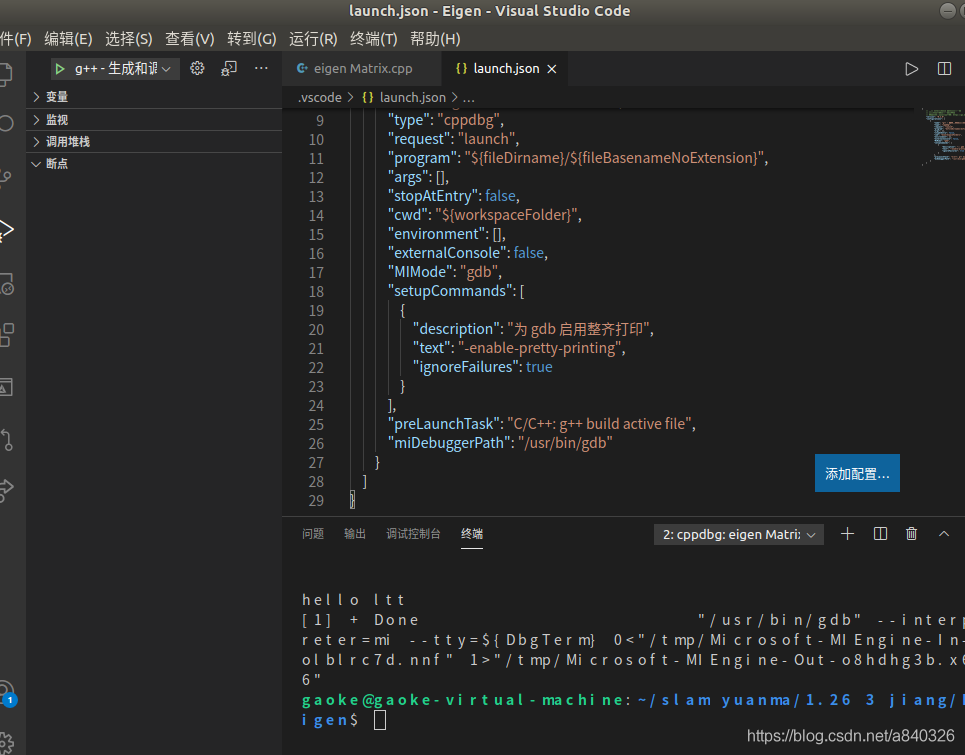Expand the 变量 (Variables) section

154,97
